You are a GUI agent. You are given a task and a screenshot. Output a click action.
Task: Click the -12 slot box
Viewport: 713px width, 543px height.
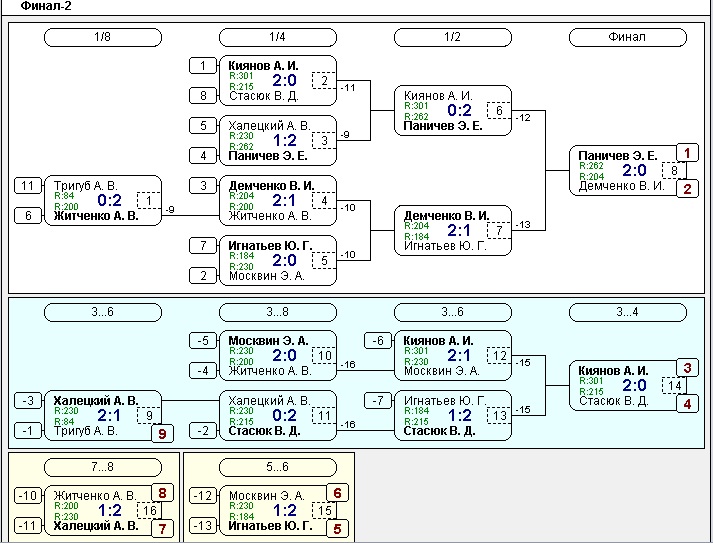tap(203, 495)
